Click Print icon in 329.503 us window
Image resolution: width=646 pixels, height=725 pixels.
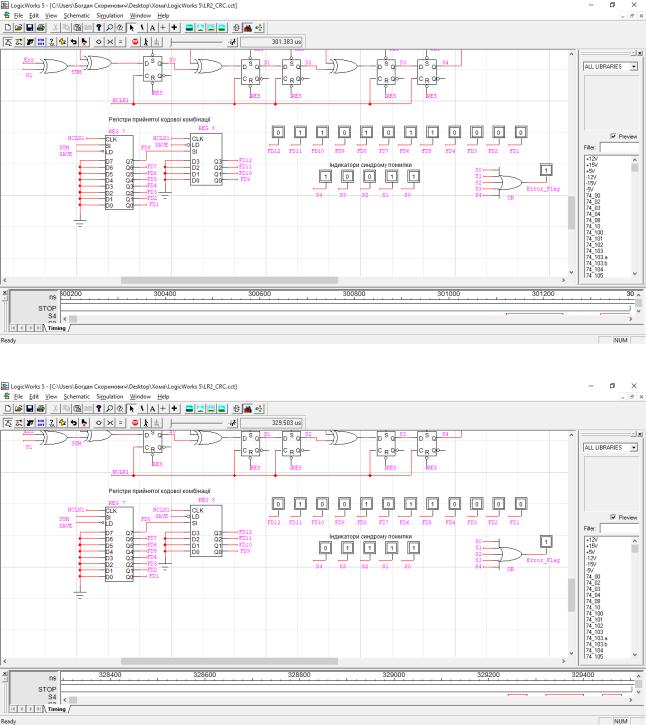click(41, 409)
